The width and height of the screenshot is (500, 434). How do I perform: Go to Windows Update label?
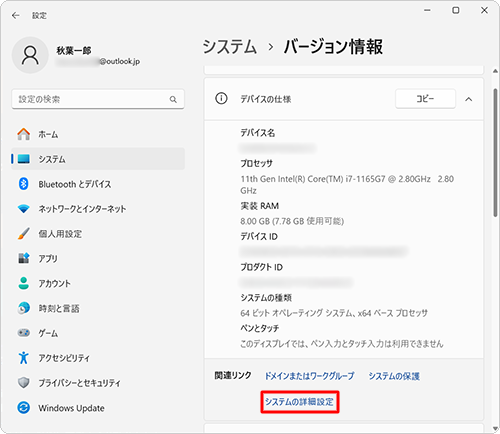[x=71, y=408]
